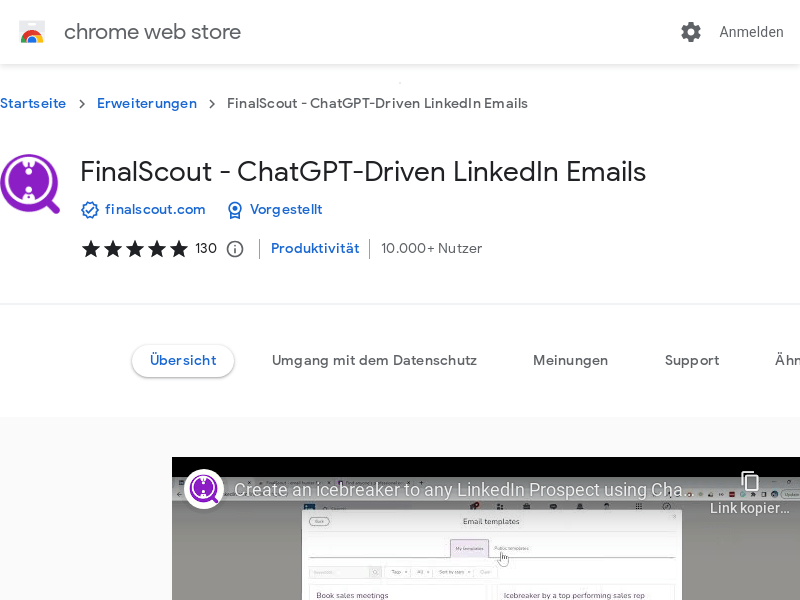Click the verified publisher badge icon

pyautogui.click(x=90, y=210)
